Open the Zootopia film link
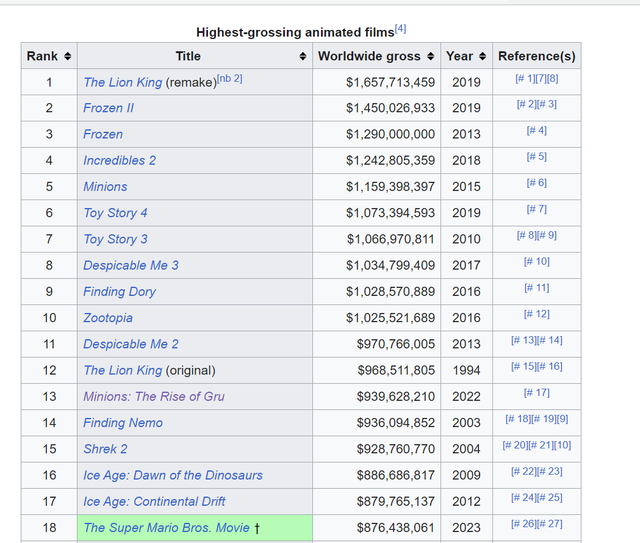 pyautogui.click(x=108, y=318)
